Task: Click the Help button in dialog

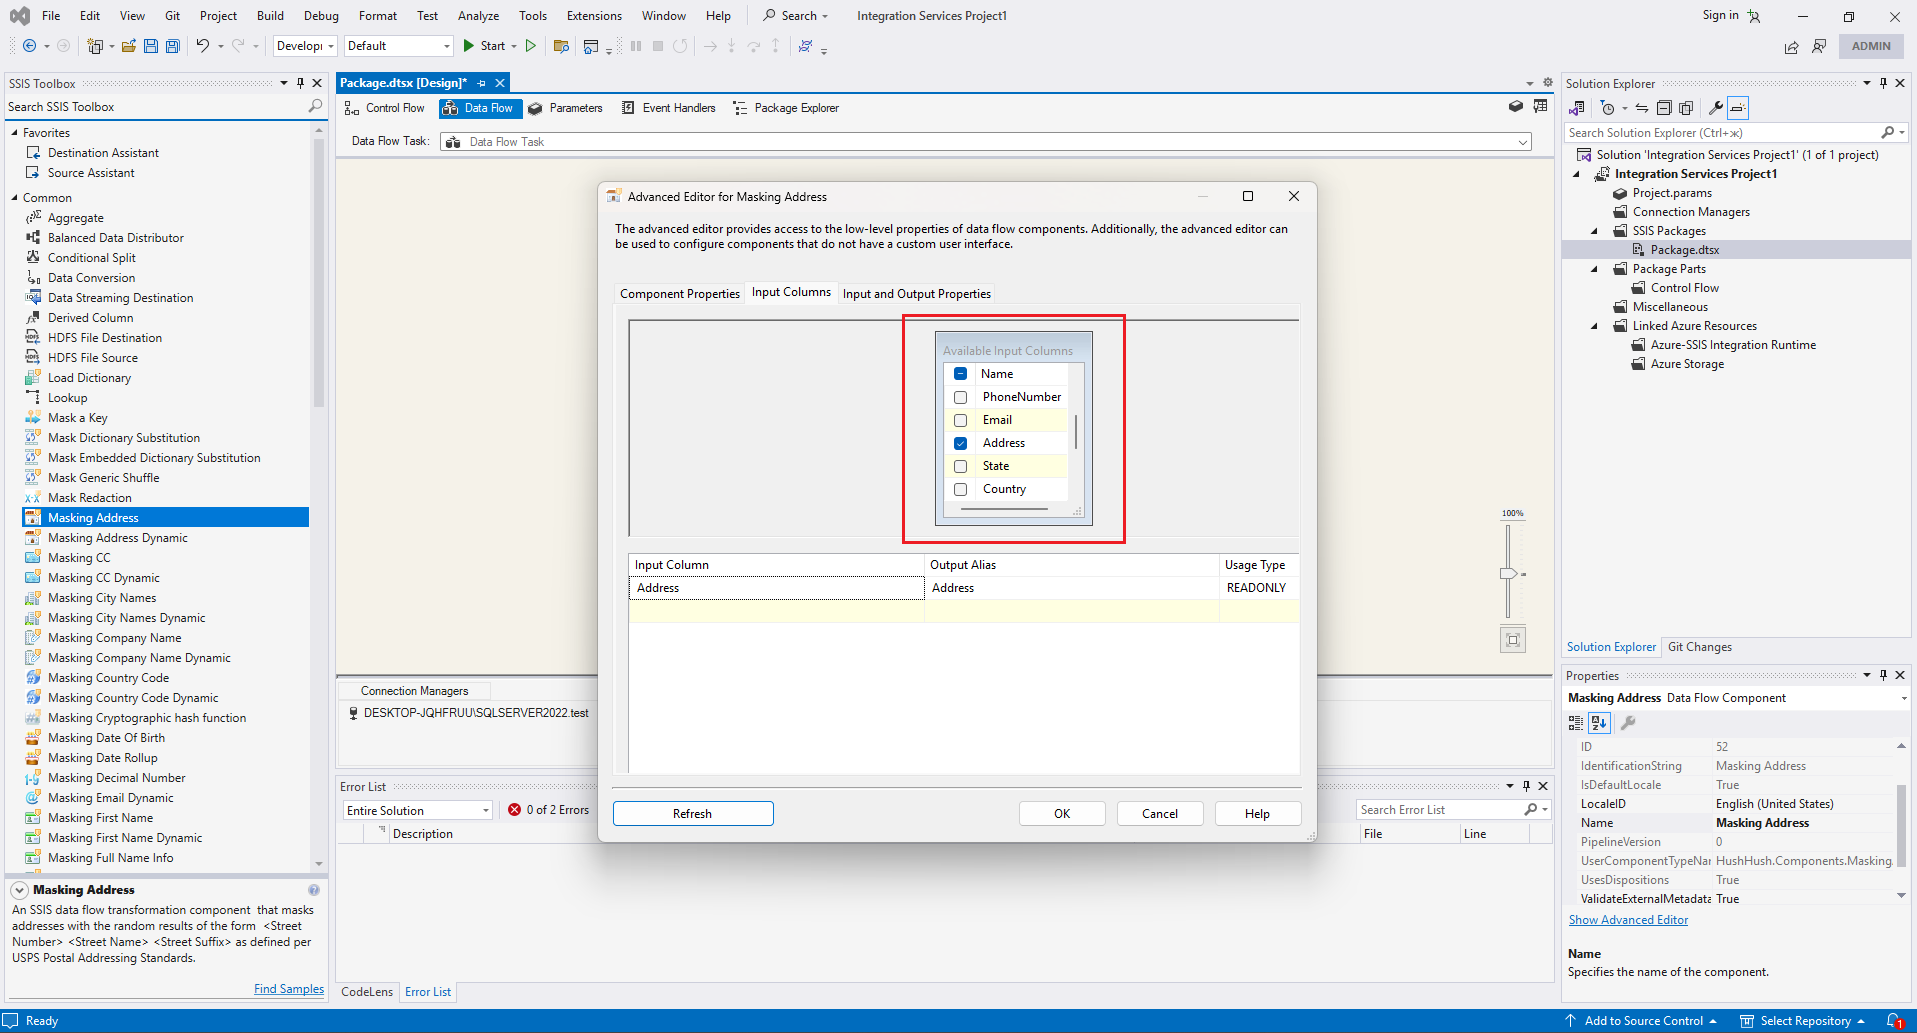Action: tap(1258, 814)
